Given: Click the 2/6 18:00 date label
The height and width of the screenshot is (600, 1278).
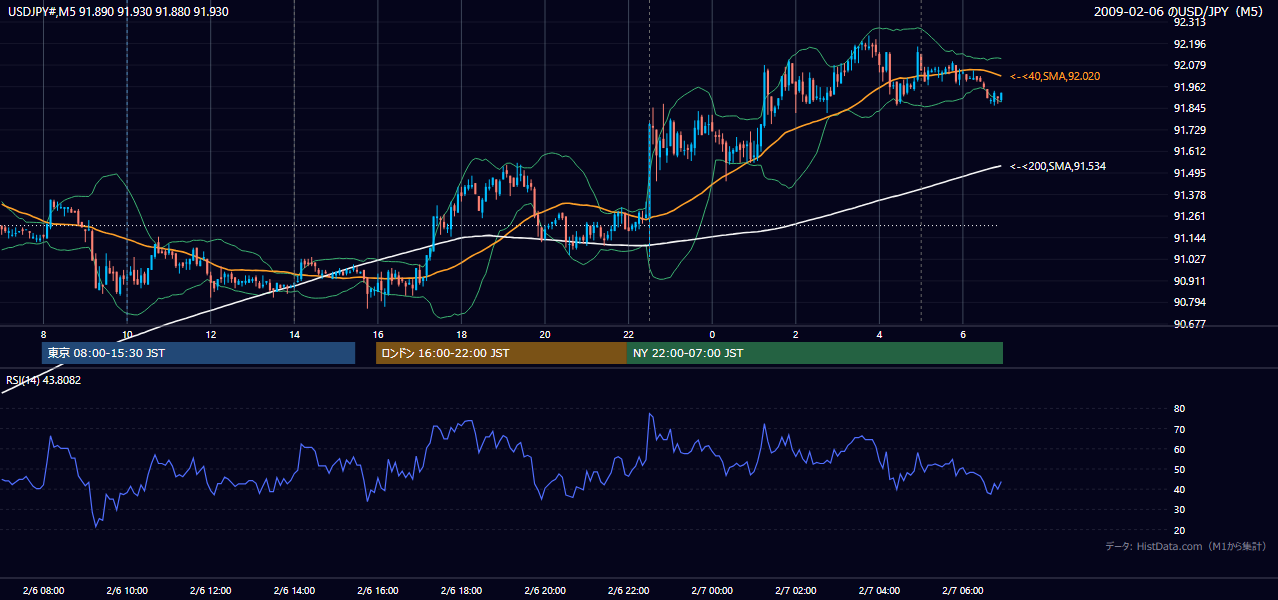Looking at the screenshot, I should tap(461, 591).
